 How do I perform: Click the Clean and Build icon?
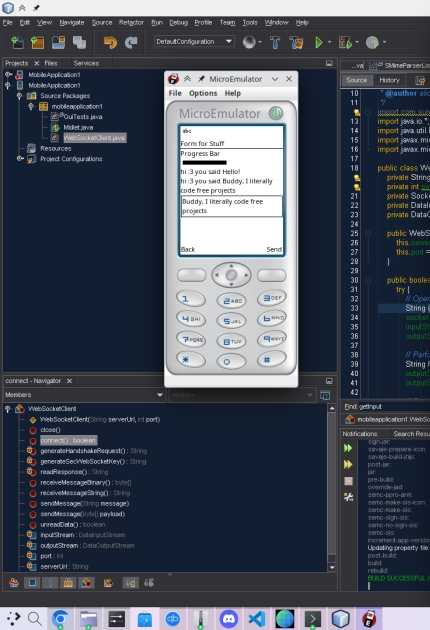tap(296, 42)
